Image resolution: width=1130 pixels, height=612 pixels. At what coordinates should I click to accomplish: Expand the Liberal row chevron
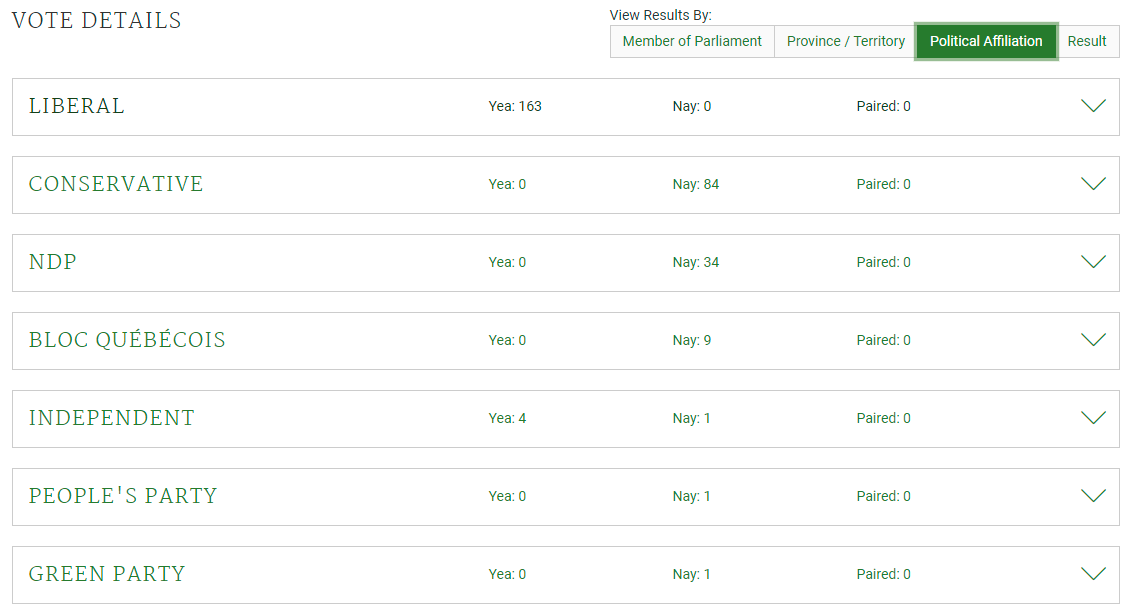tap(1093, 106)
